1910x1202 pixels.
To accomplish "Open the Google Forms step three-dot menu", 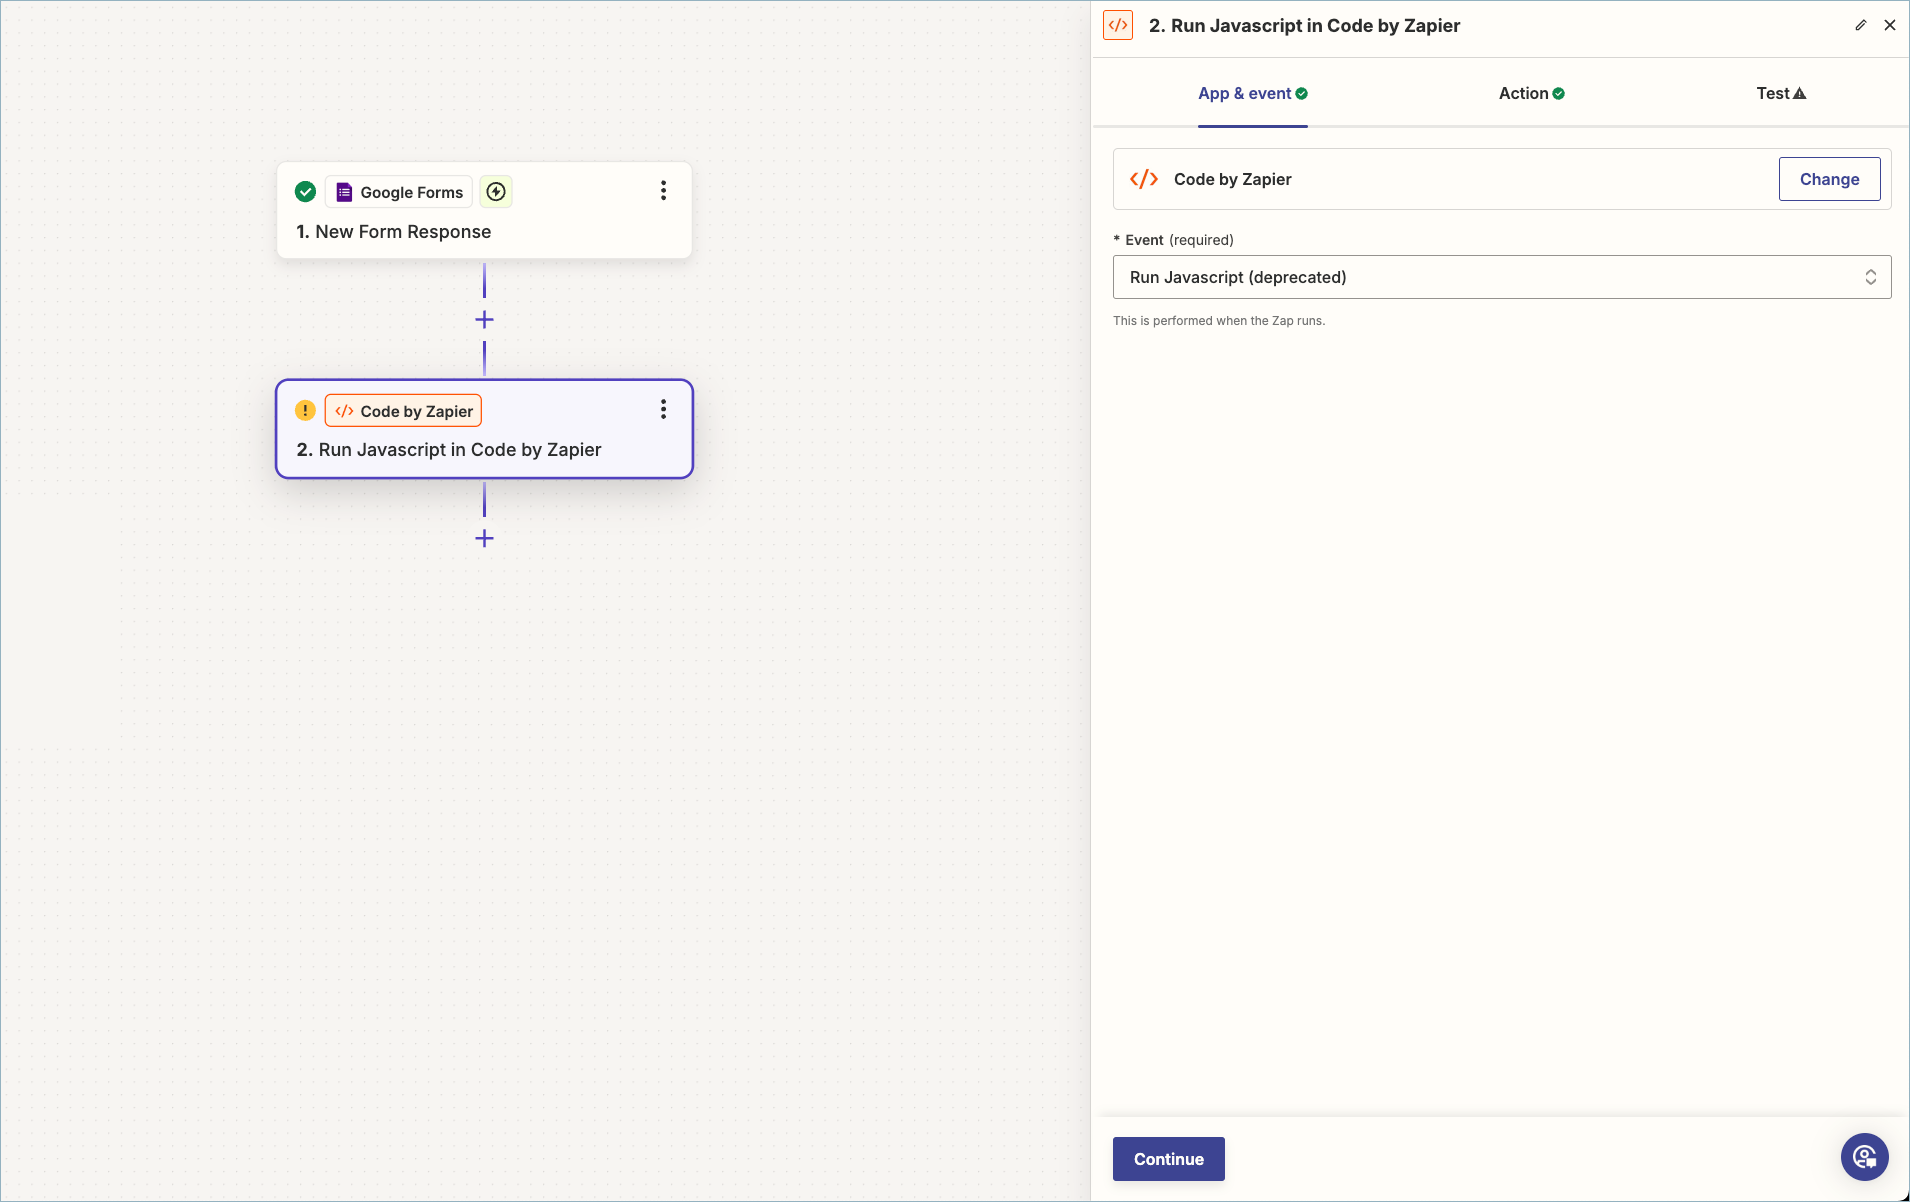I will point(663,191).
